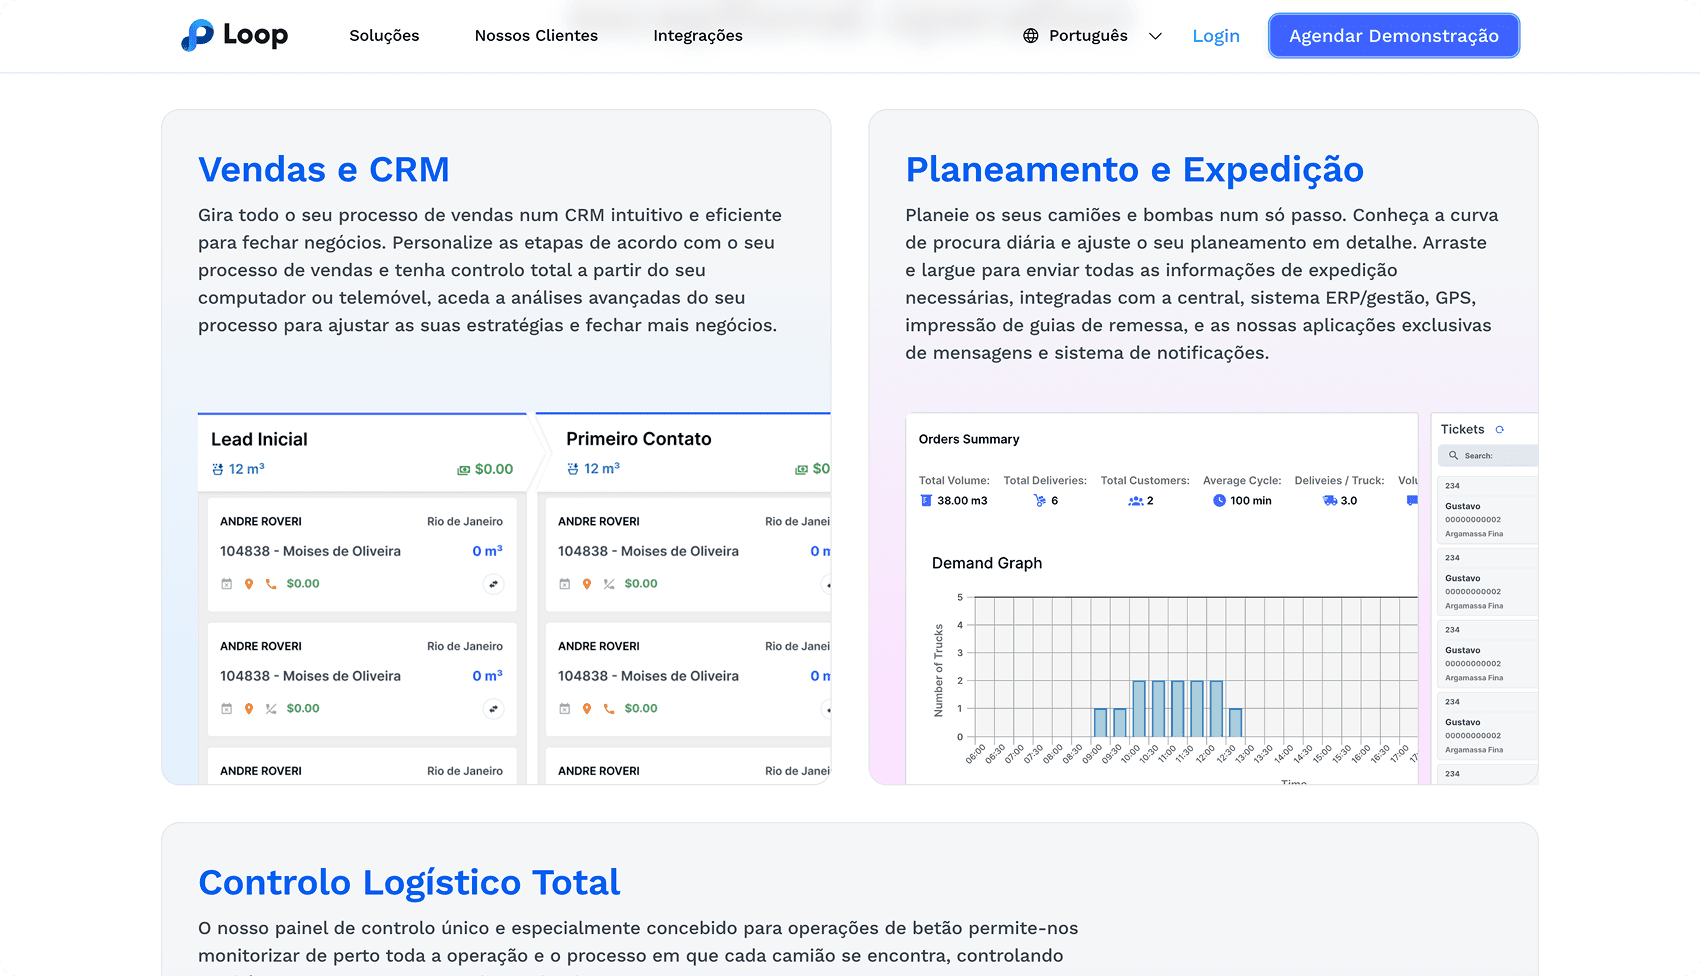Click the Deliveries per Truck truck icon
Image resolution: width=1700 pixels, height=976 pixels.
coord(1329,501)
